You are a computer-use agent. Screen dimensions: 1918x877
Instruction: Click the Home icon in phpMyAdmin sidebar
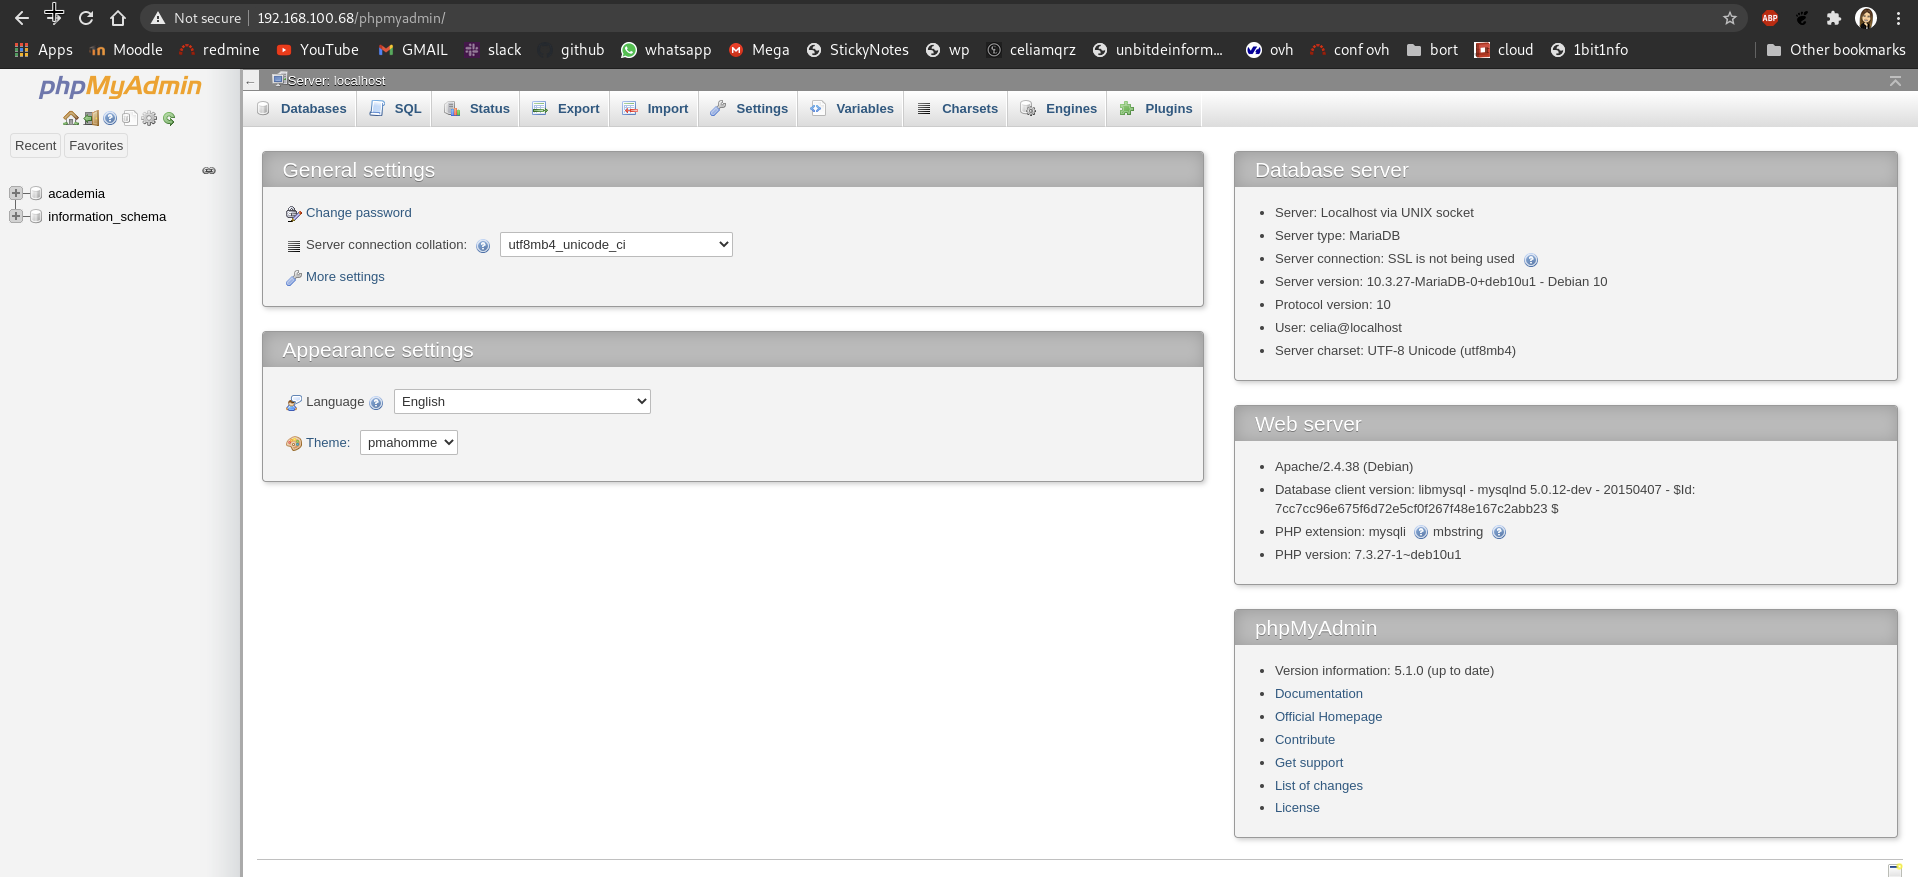pos(70,118)
